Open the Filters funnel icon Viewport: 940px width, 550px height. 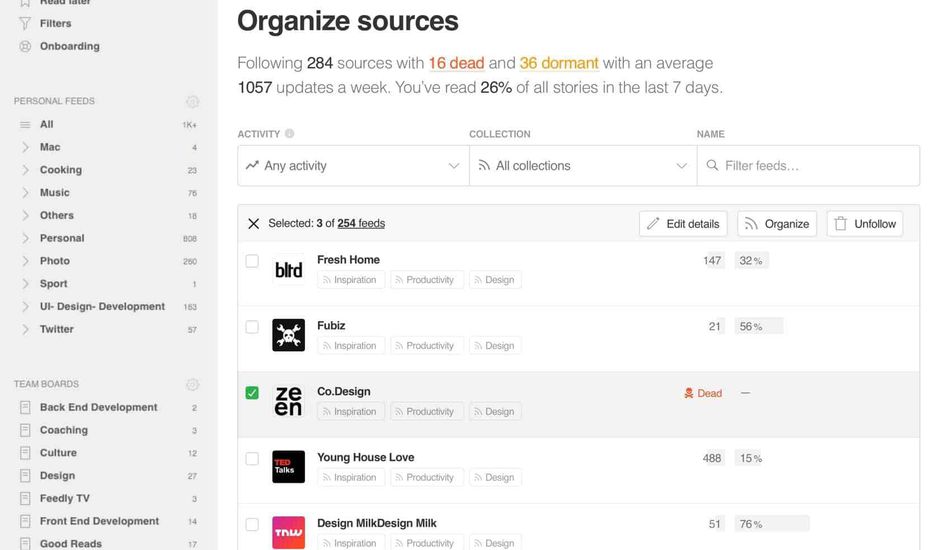coord(25,23)
